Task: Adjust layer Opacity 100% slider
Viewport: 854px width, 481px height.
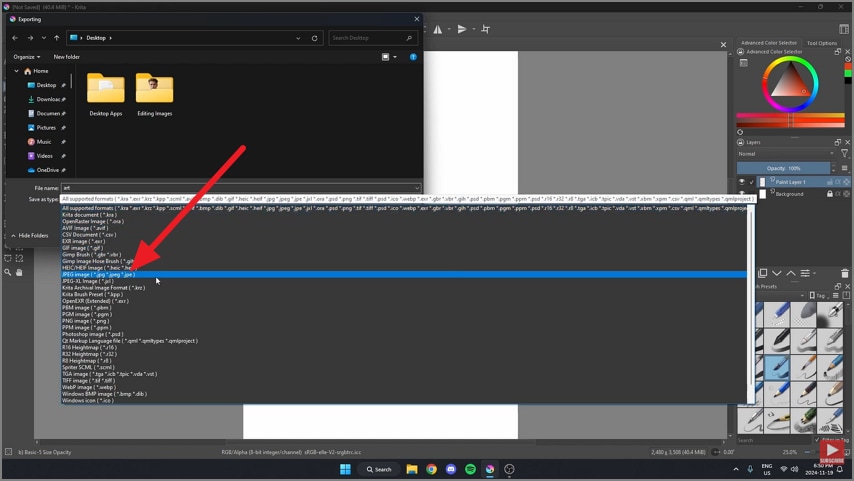Action: pyautogui.click(x=784, y=168)
